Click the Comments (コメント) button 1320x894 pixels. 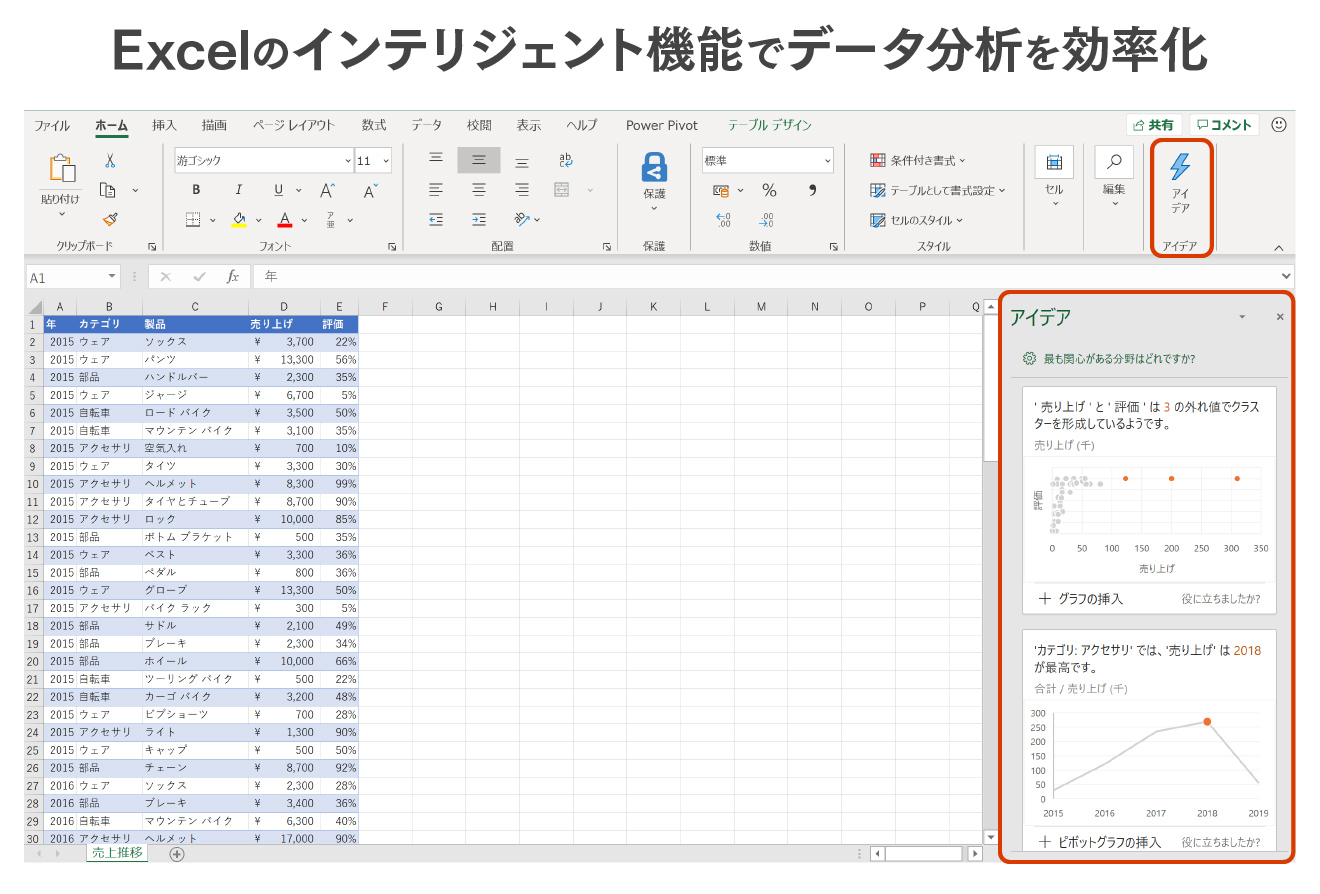coord(1224,125)
